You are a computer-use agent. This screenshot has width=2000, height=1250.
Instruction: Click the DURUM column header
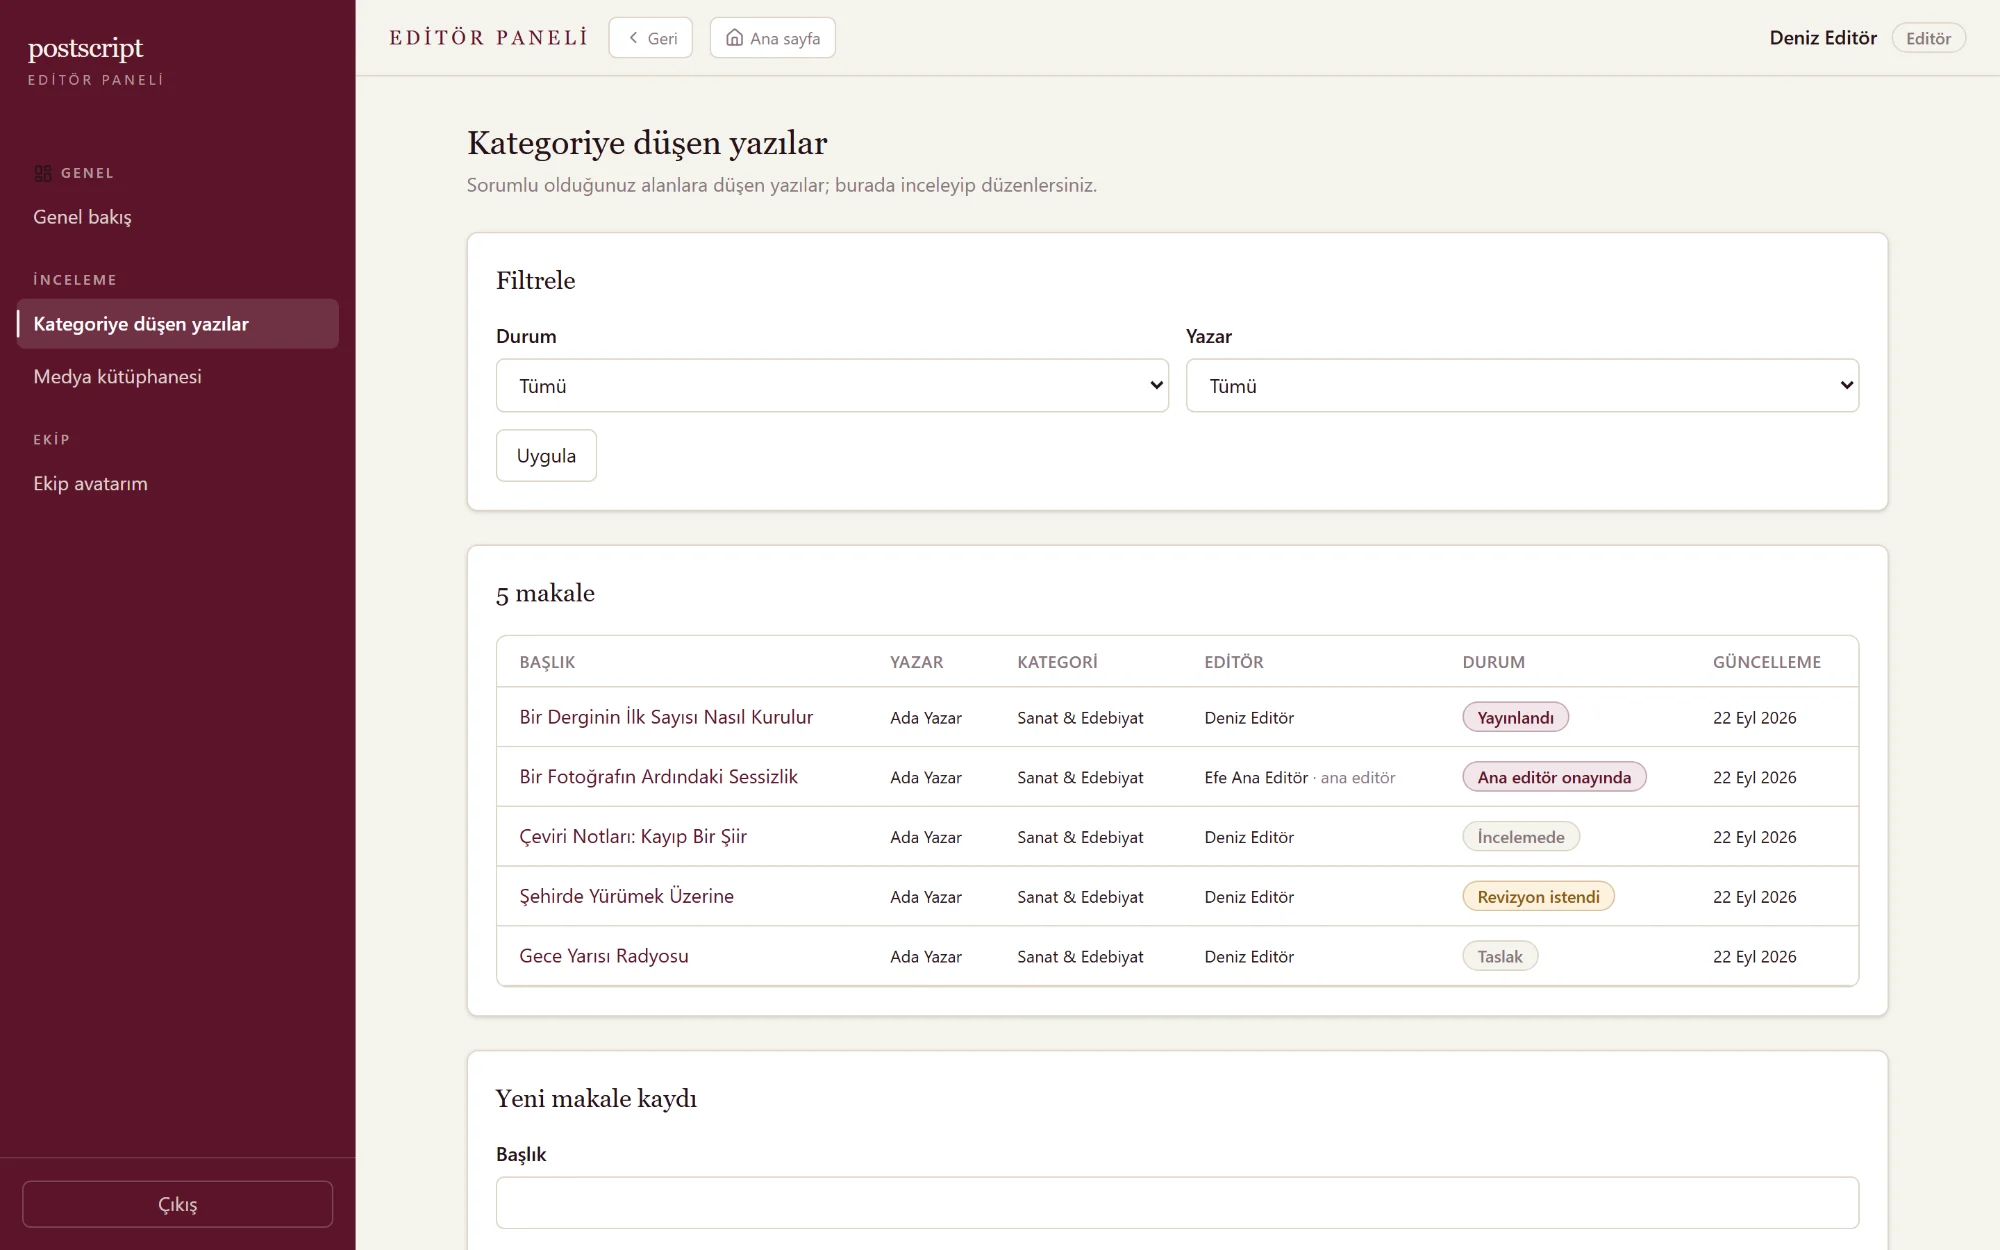(x=1493, y=662)
